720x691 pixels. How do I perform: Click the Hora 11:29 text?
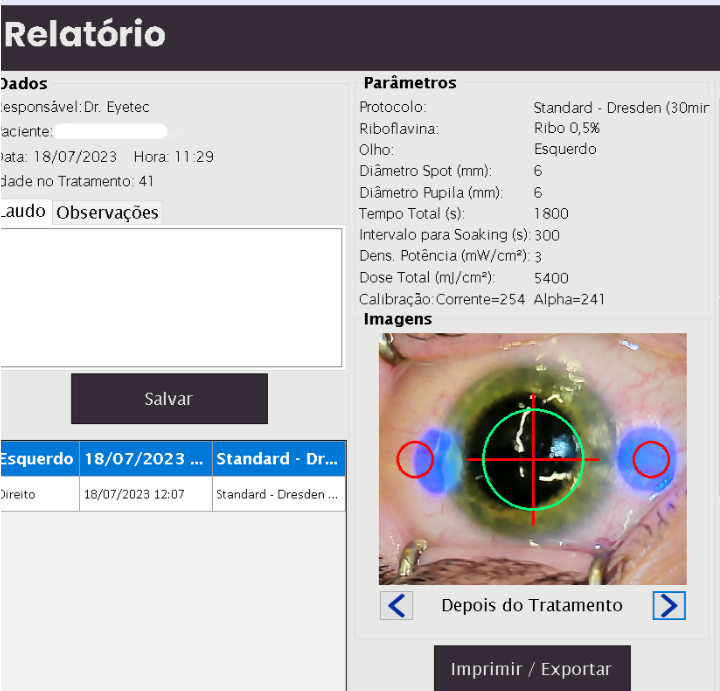click(174, 157)
